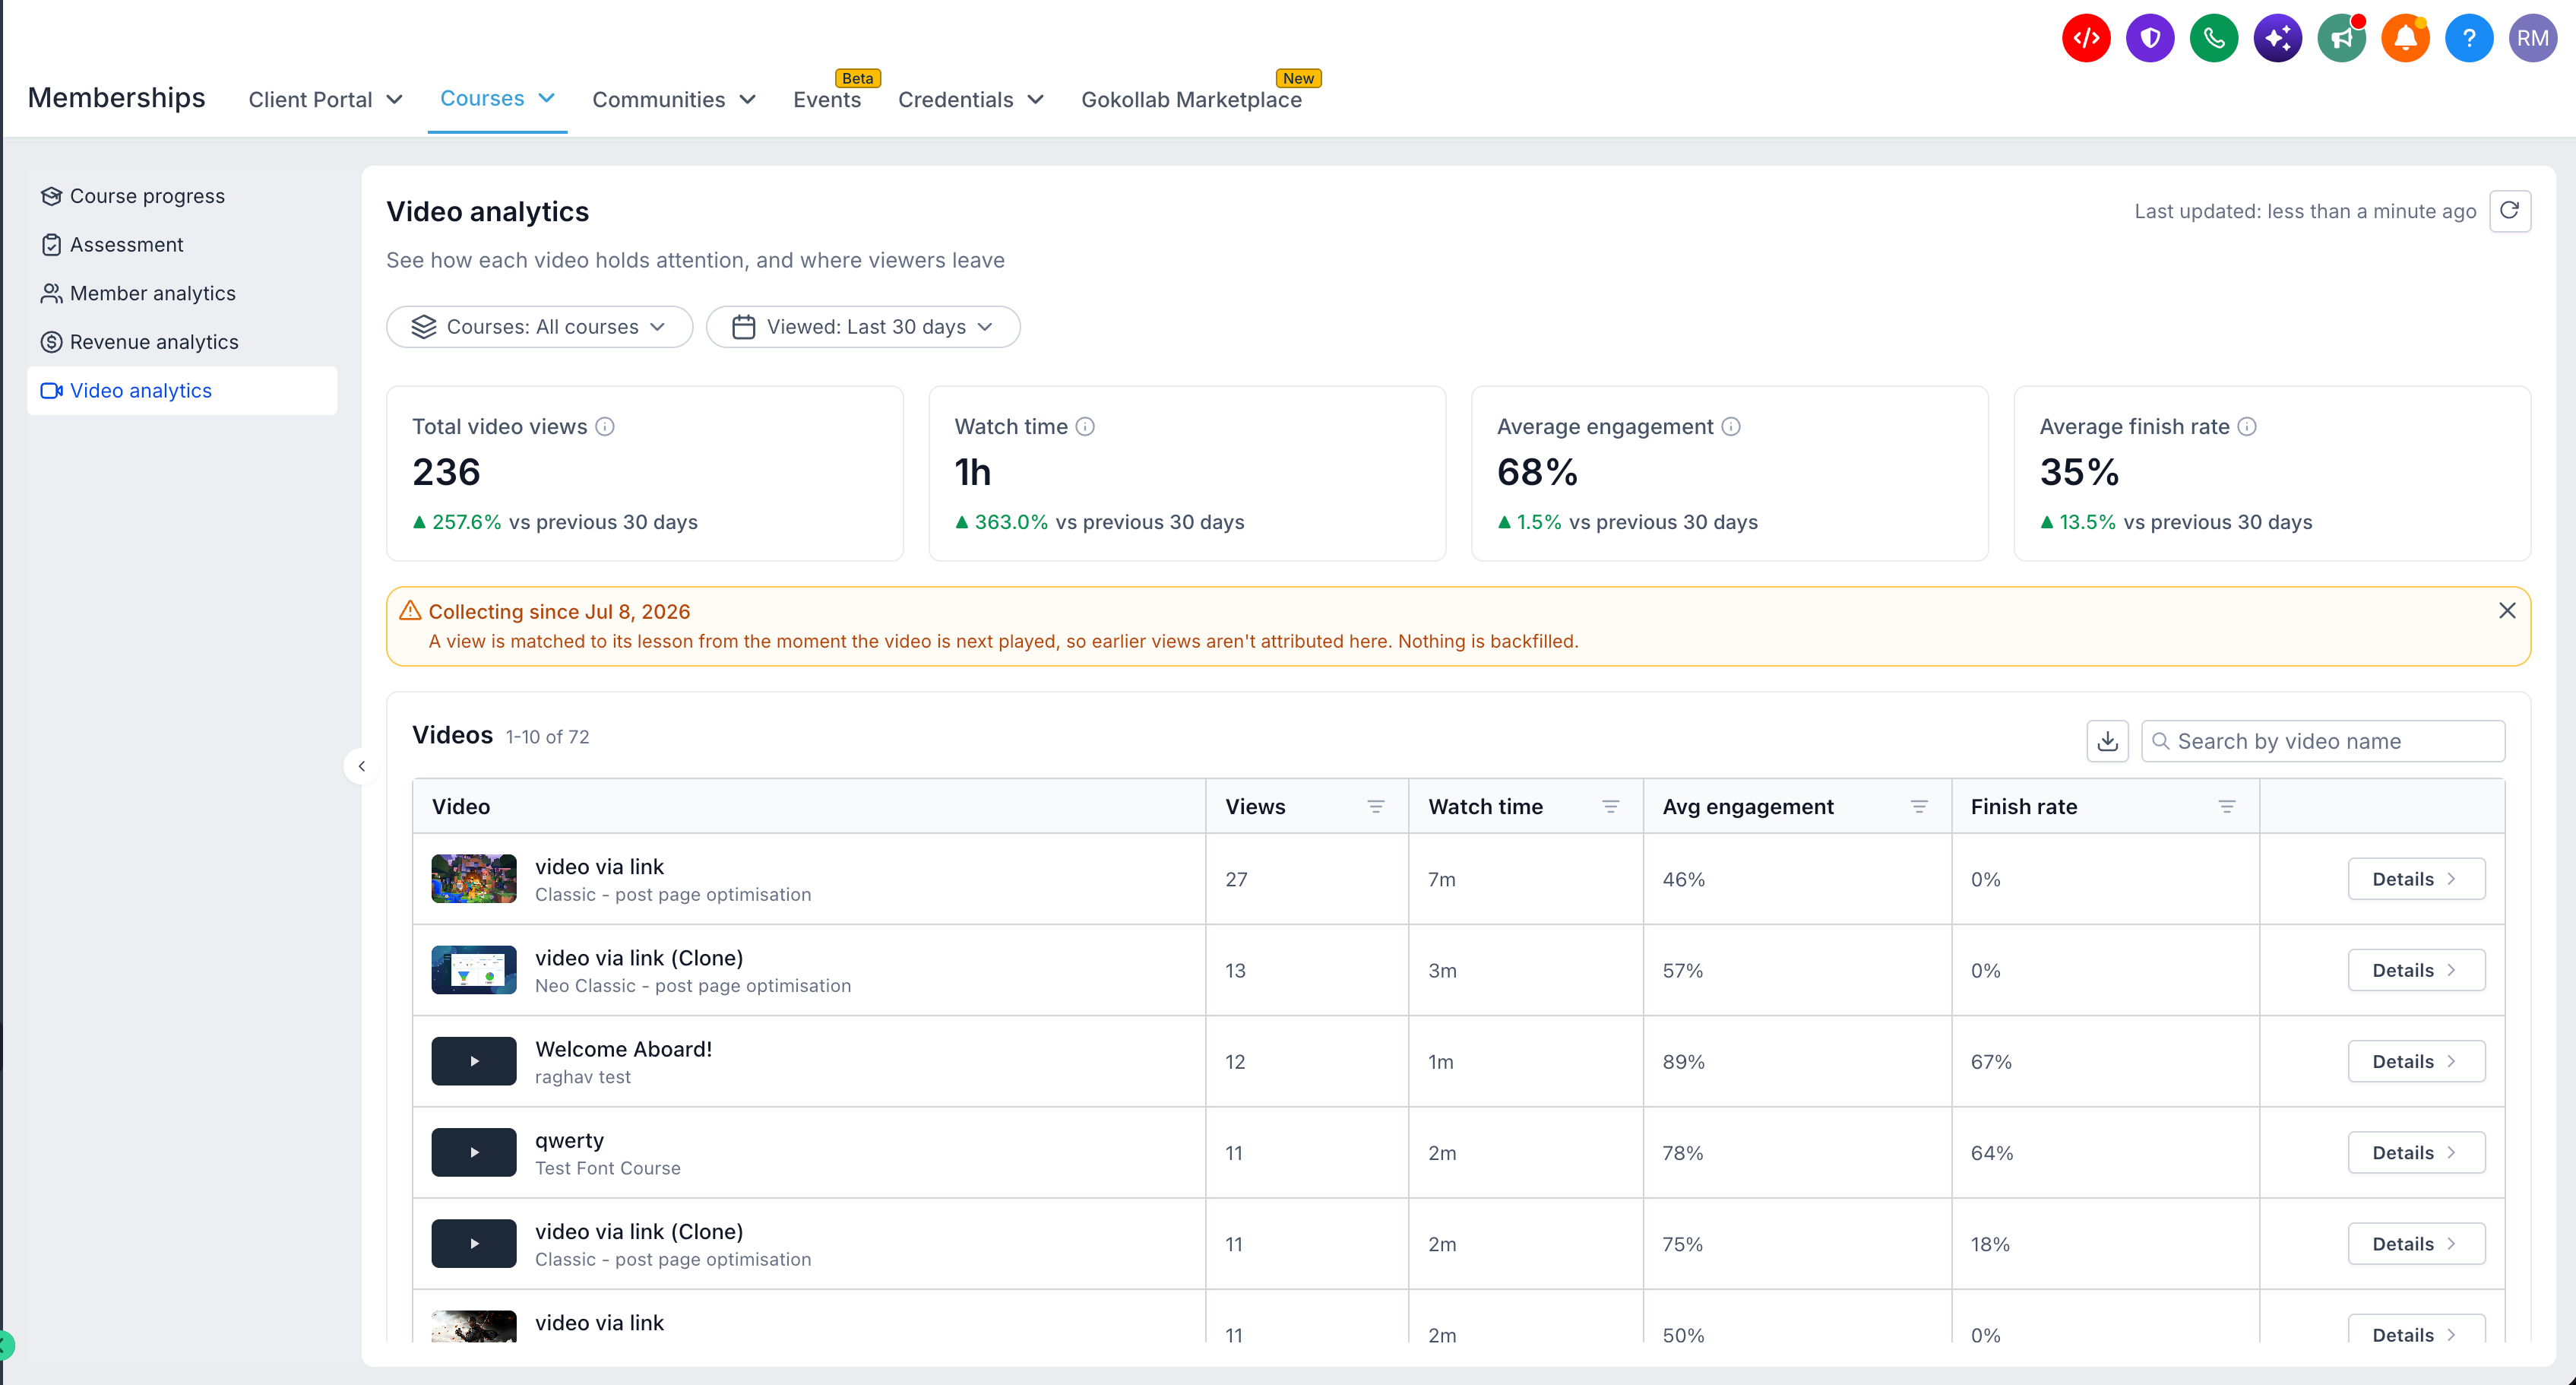Expand the Courses: All courses dropdown
This screenshot has height=1385, width=2576.
(539, 327)
